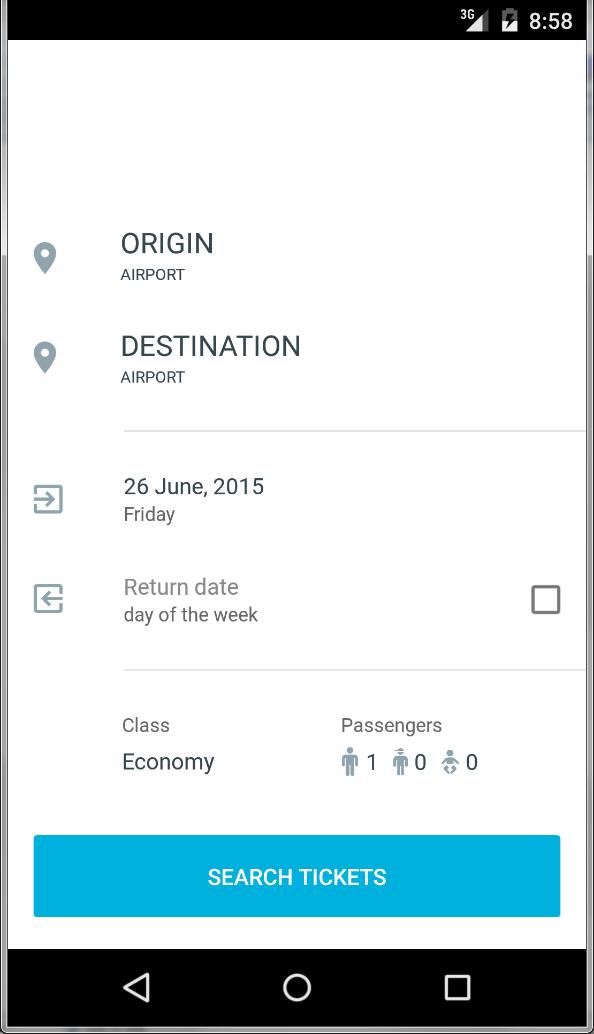Screen dimensions: 594x1034
Task: Enable the return date checkbox
Action: [x=546, y=598]
